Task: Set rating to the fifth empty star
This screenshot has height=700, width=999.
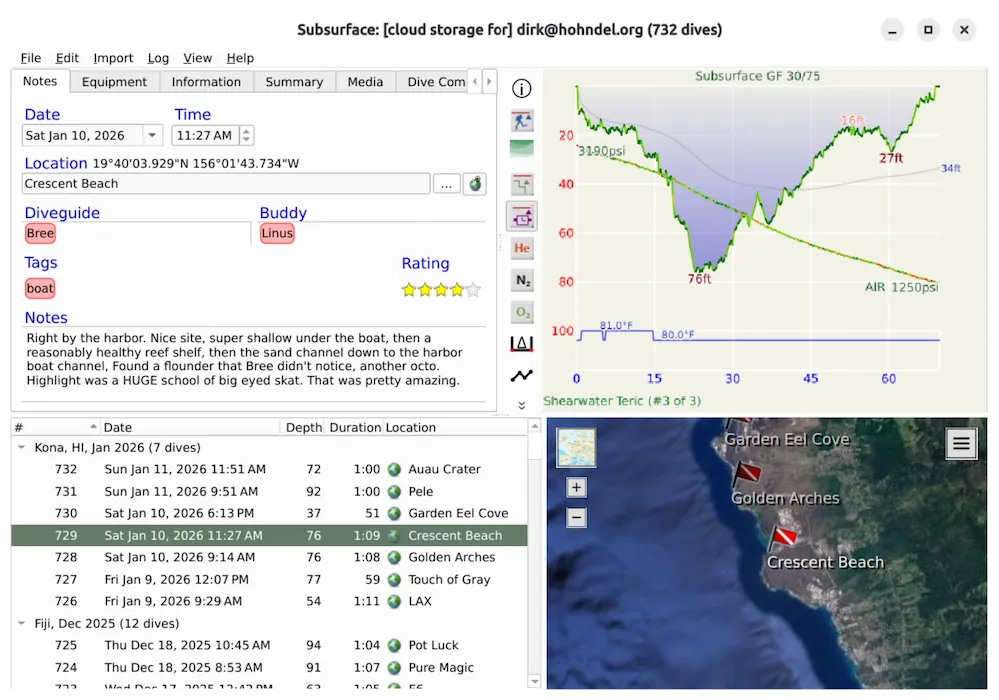Action: (x=473, y=290)
